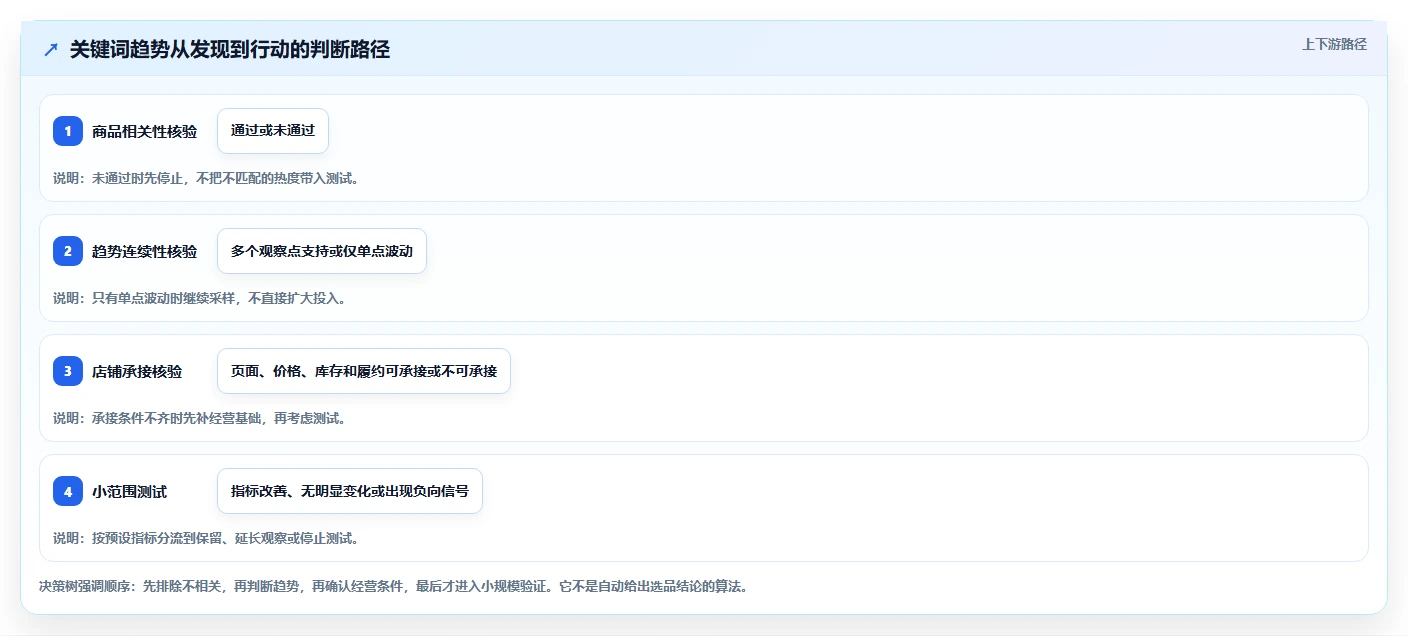Click the note 未通过时先停止，不把不匹配的热度带入测试
This screenshot has width=1408, height=636.
pos(224,178)
